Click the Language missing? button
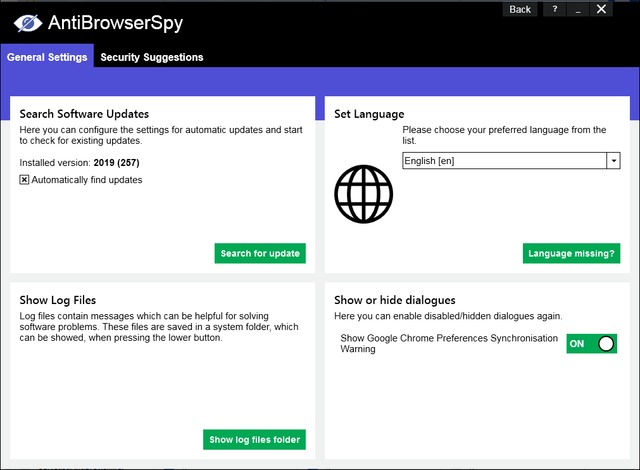The width and height of the screenshot is (640, 470). pos(571,254)
